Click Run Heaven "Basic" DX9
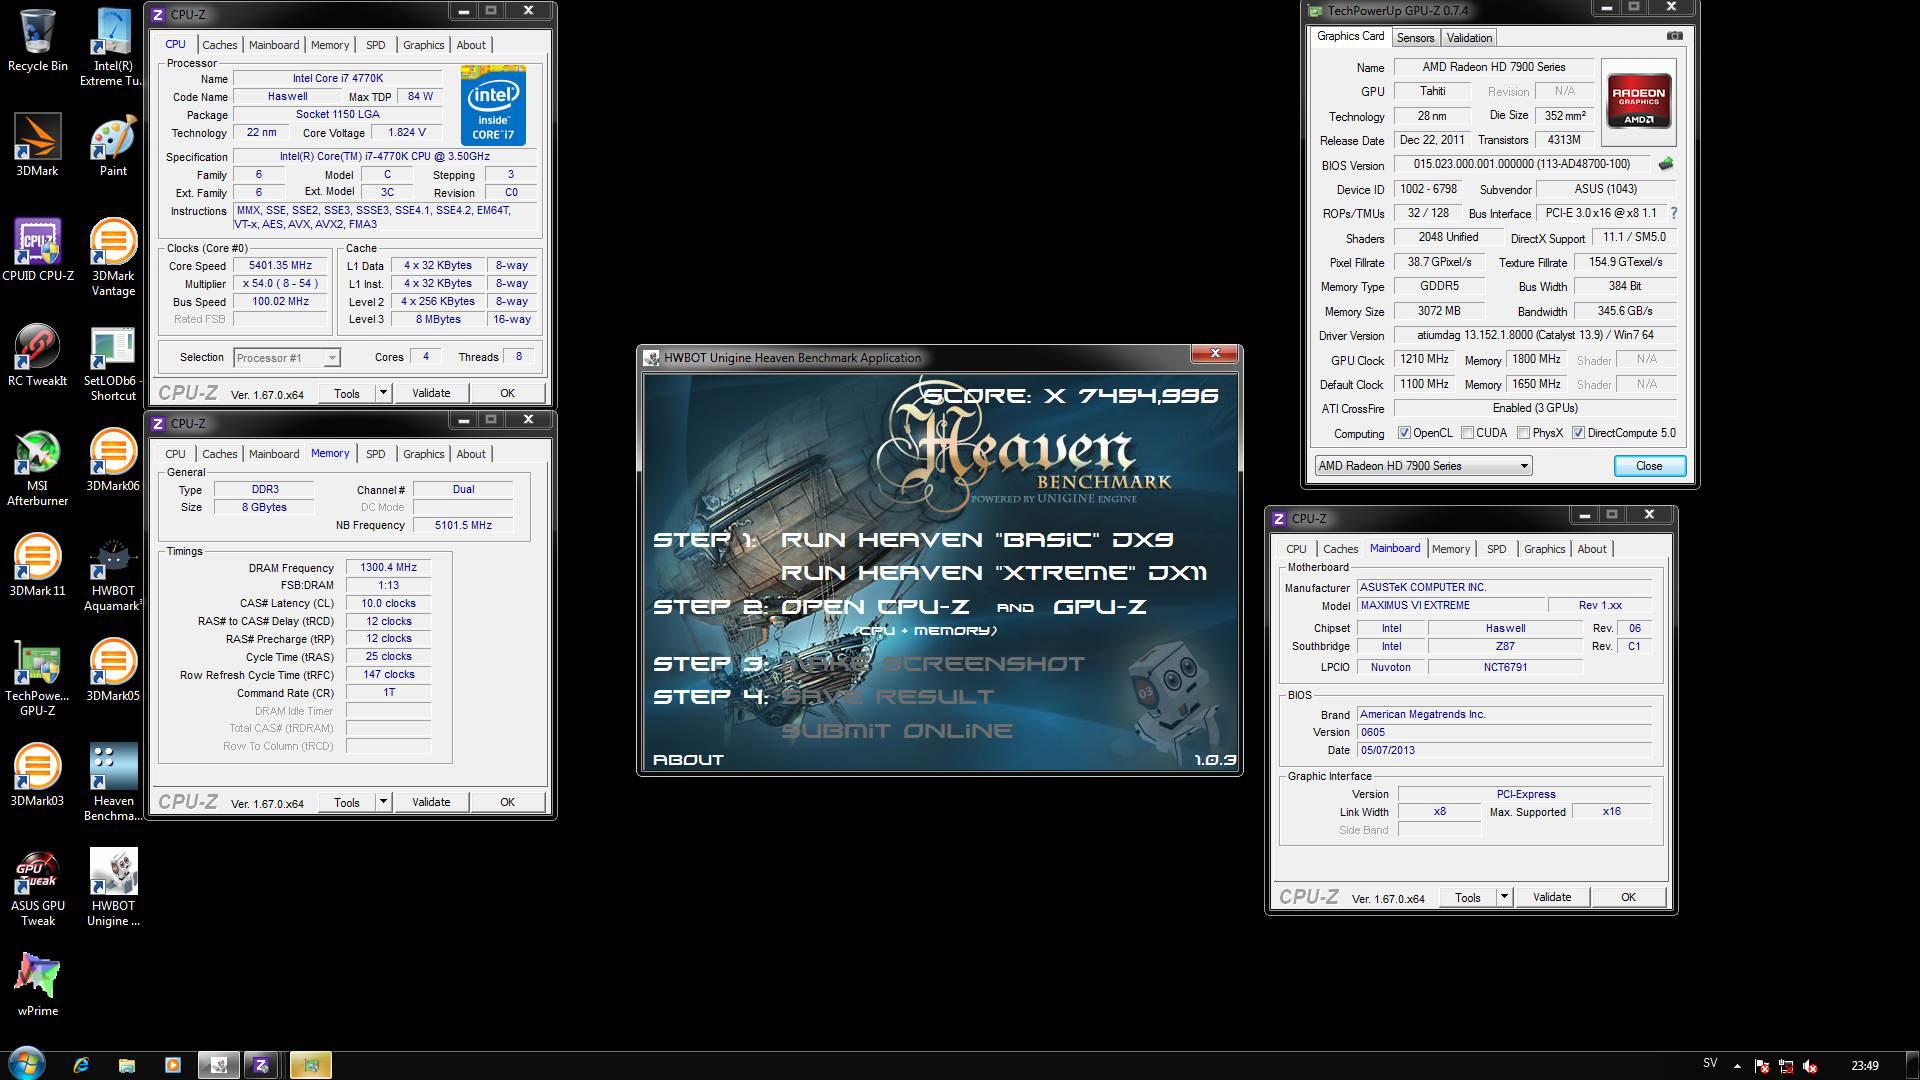This screenshot has width=1920, height=1080. coord(977,540)
